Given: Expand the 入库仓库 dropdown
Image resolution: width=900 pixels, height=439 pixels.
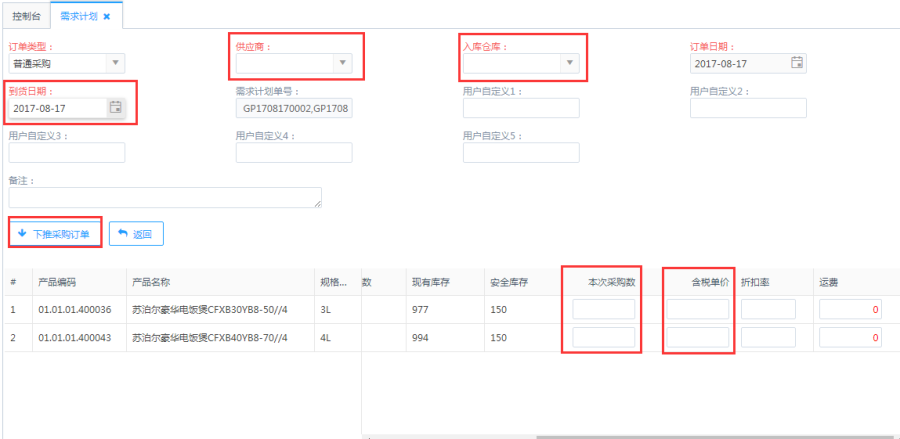Looking at the screenshot, I should click(569, 63).
